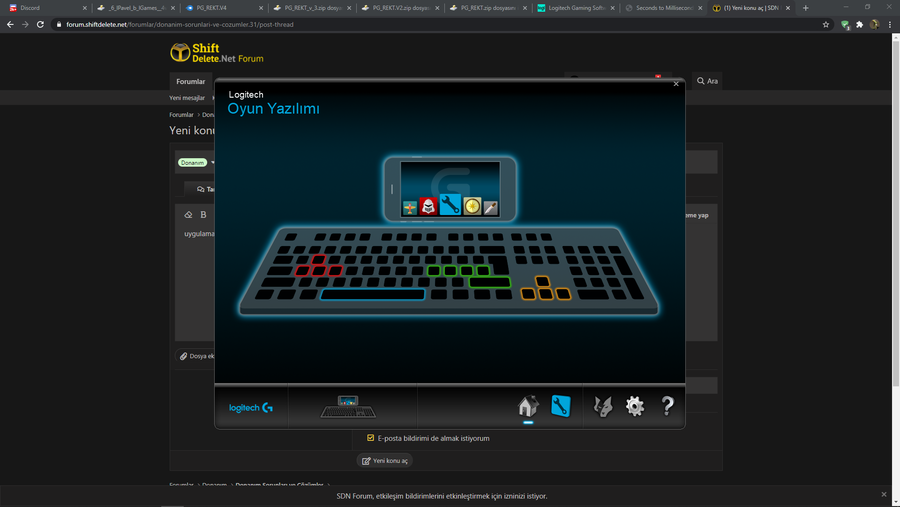Open the Logitech help question mark

pyautogui.click(x=667, y=406)
